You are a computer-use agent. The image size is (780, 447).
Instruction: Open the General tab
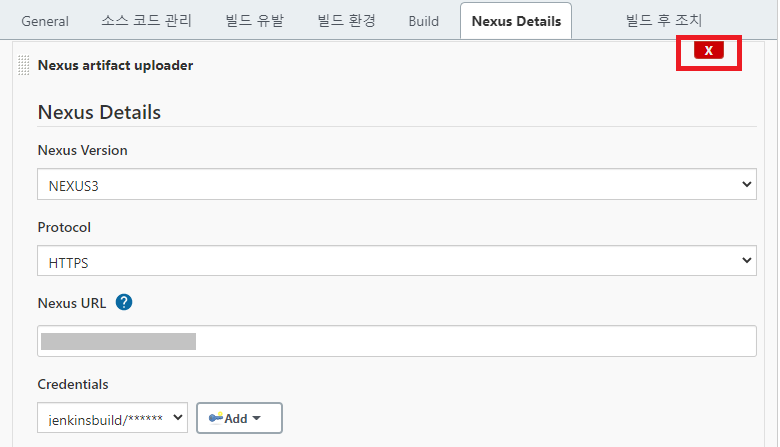pyautogui.click(x=45, y=21)
